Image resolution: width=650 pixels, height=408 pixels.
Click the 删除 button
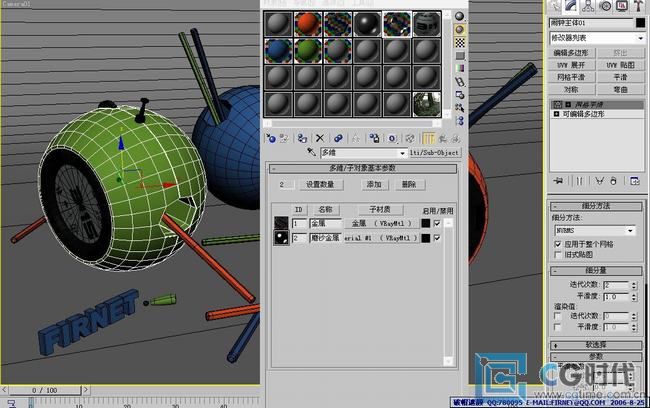click(x=409, y=185)
